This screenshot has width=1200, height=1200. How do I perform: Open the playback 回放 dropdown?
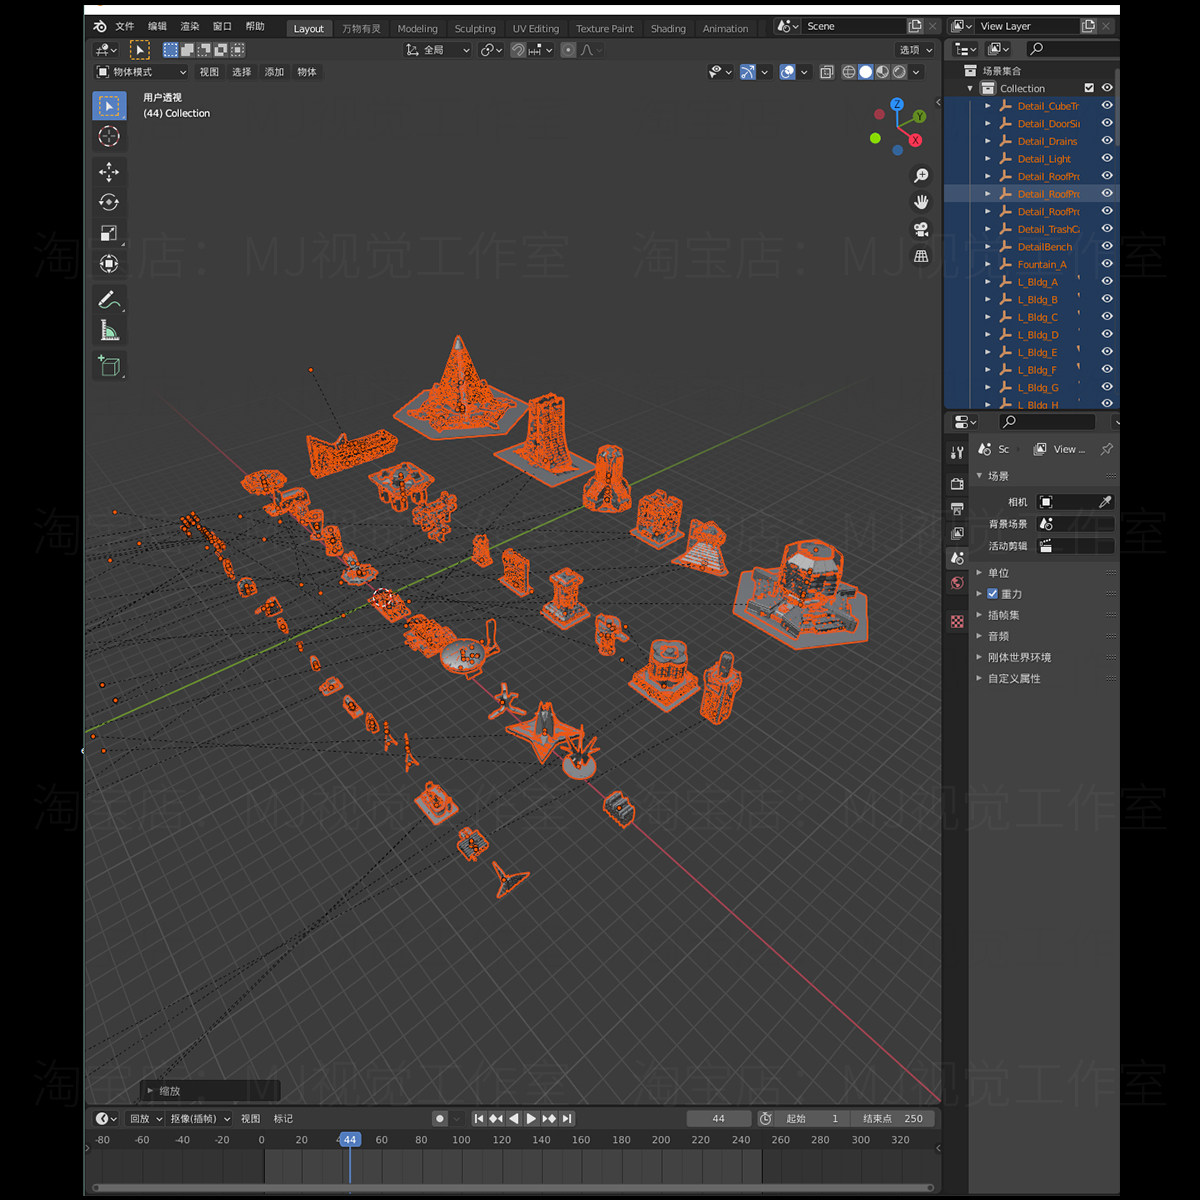point(146,1119)
